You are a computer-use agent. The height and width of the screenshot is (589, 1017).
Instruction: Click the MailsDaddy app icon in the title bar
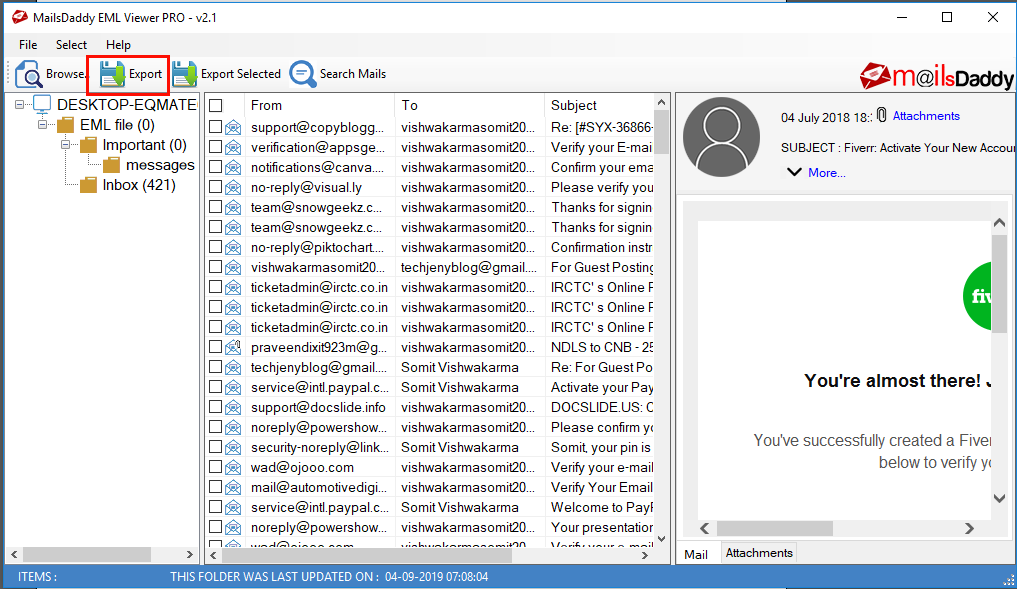pos(19,18)
